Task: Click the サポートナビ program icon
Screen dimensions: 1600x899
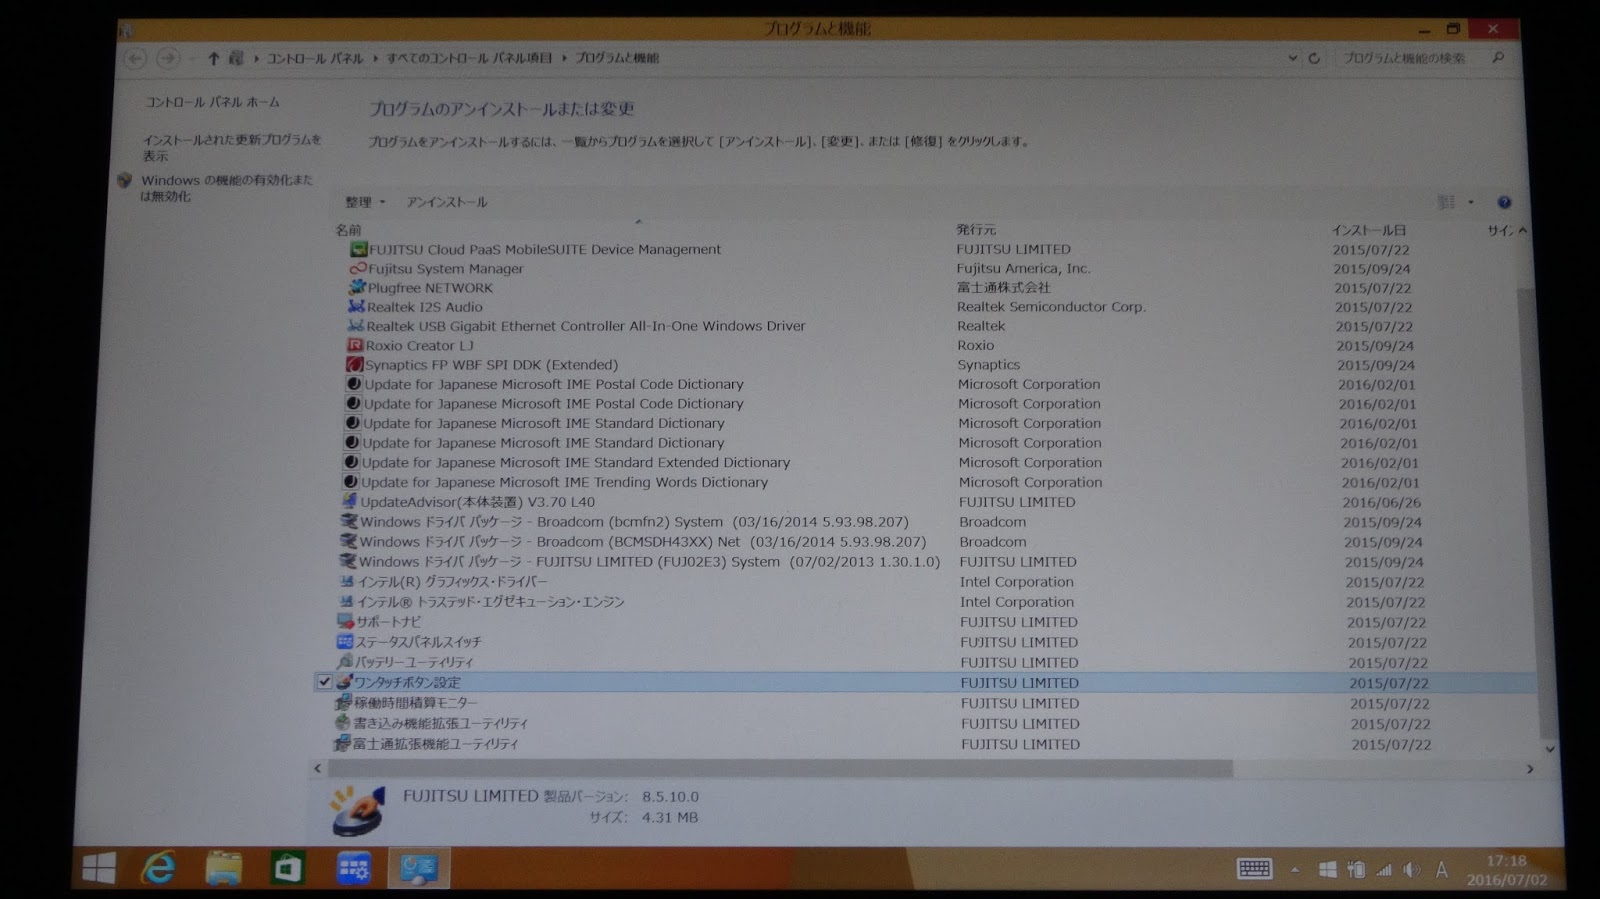Action: click(x=346, y=621)
